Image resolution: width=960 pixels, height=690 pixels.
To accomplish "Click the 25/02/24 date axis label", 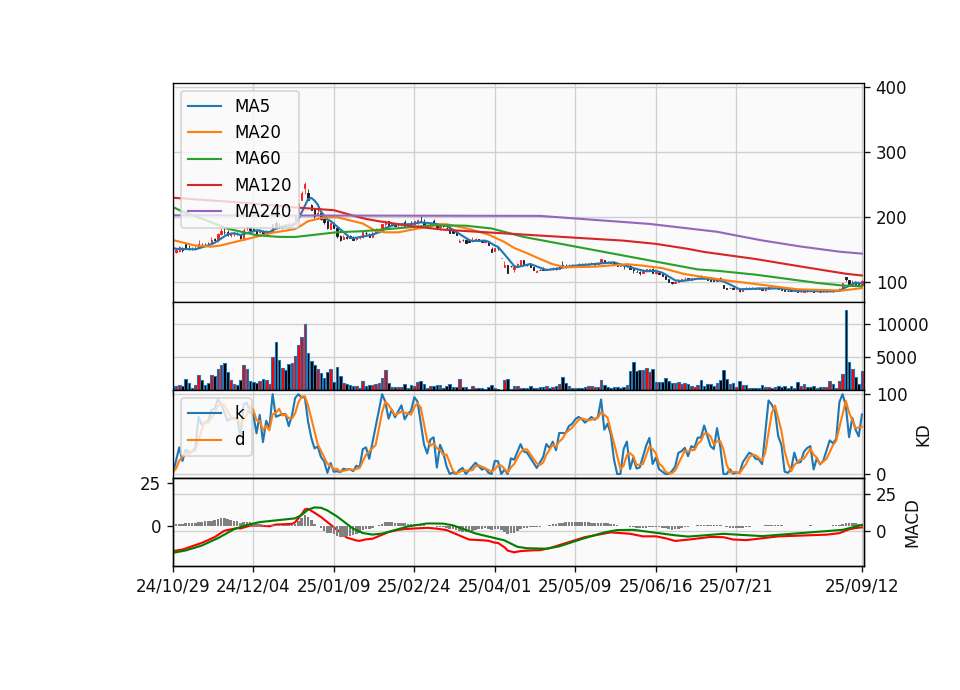I will click(x=413, y=586).
